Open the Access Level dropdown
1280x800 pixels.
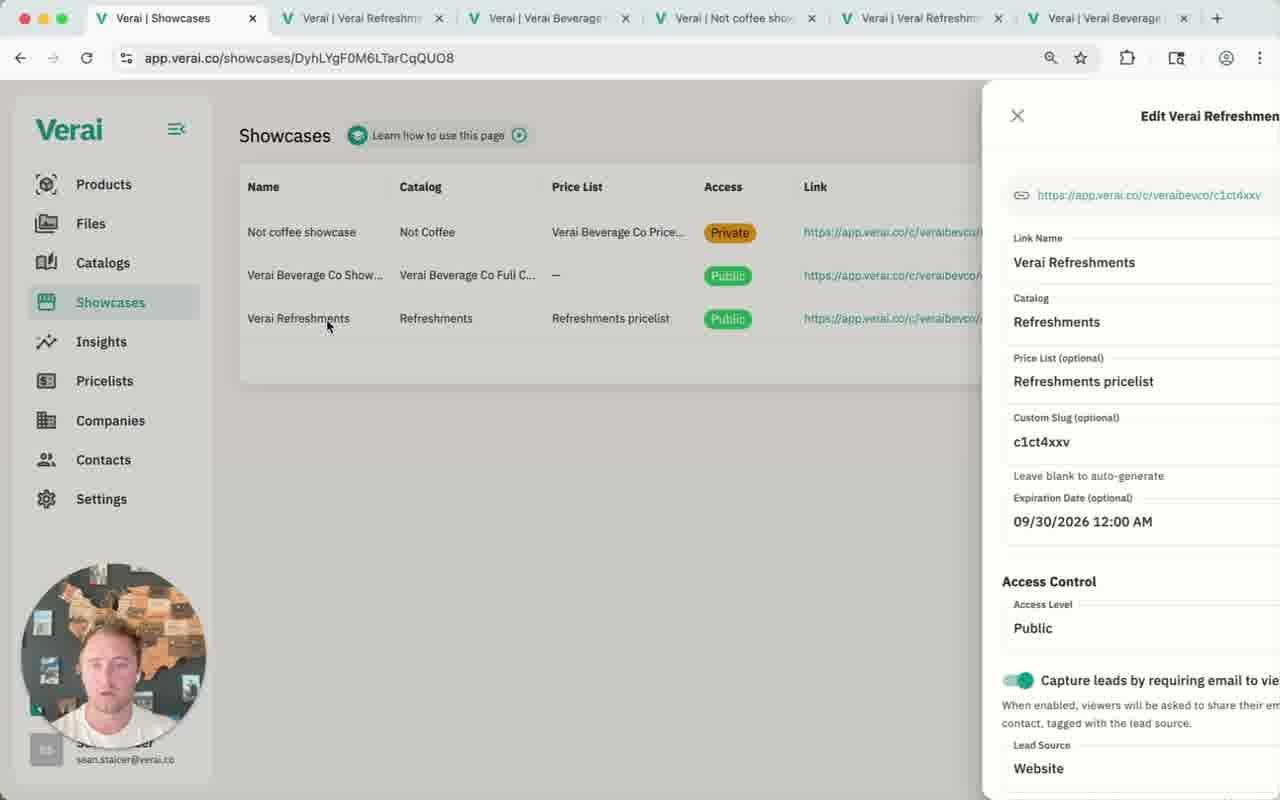click(1141, 628)
